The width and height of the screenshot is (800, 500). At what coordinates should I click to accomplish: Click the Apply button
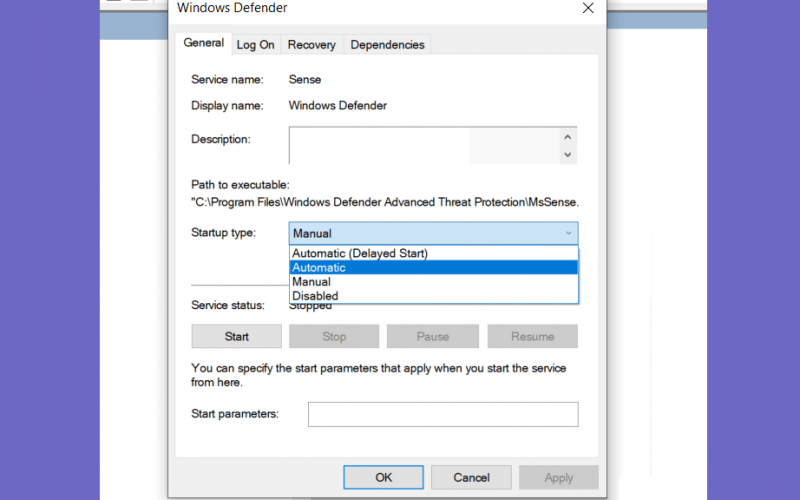pyautogui.click(x=558, y=477)
